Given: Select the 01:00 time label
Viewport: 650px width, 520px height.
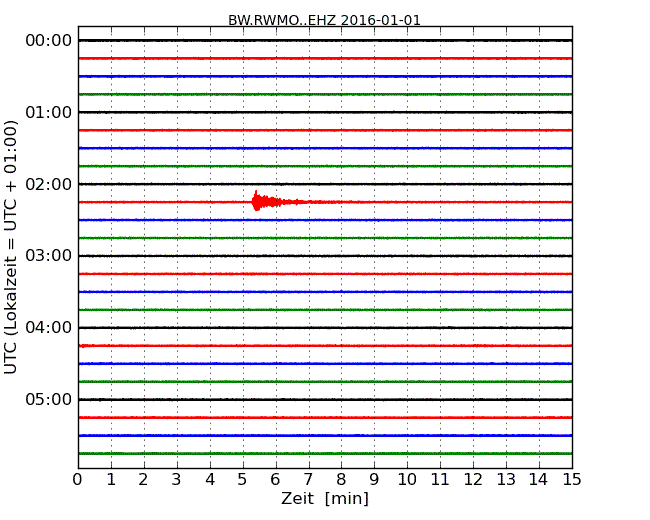Looking at the screenshot, I should 49,112.
